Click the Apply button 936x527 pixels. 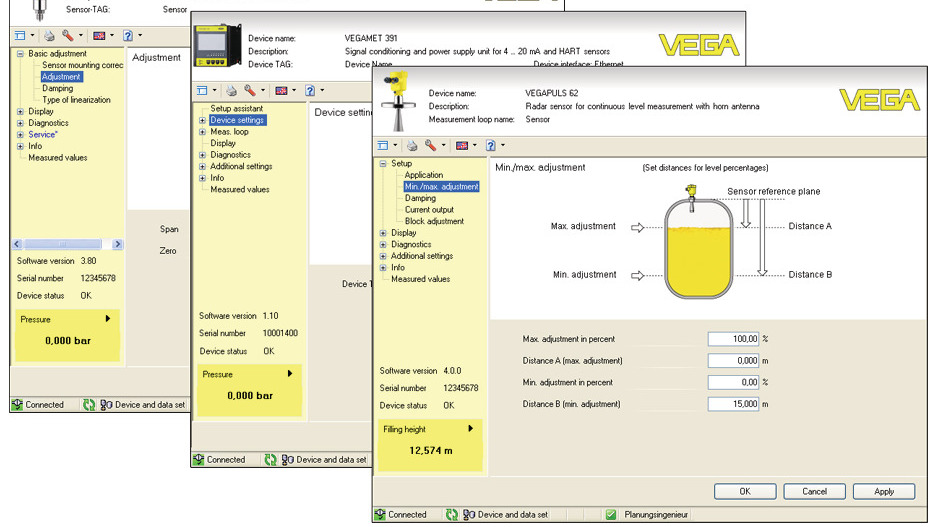point(884,491)
